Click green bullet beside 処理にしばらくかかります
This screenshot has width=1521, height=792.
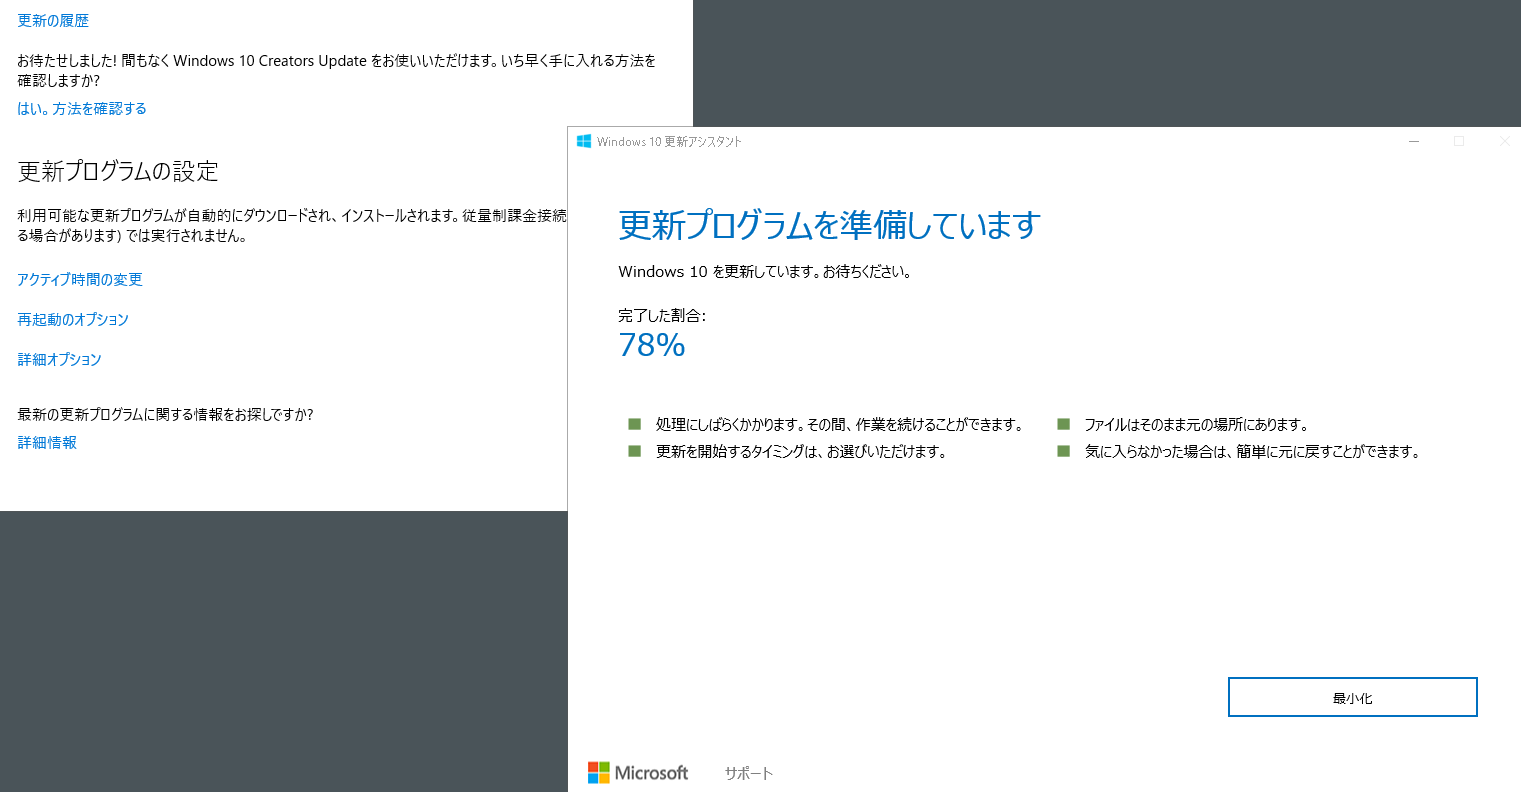point(634,425)
